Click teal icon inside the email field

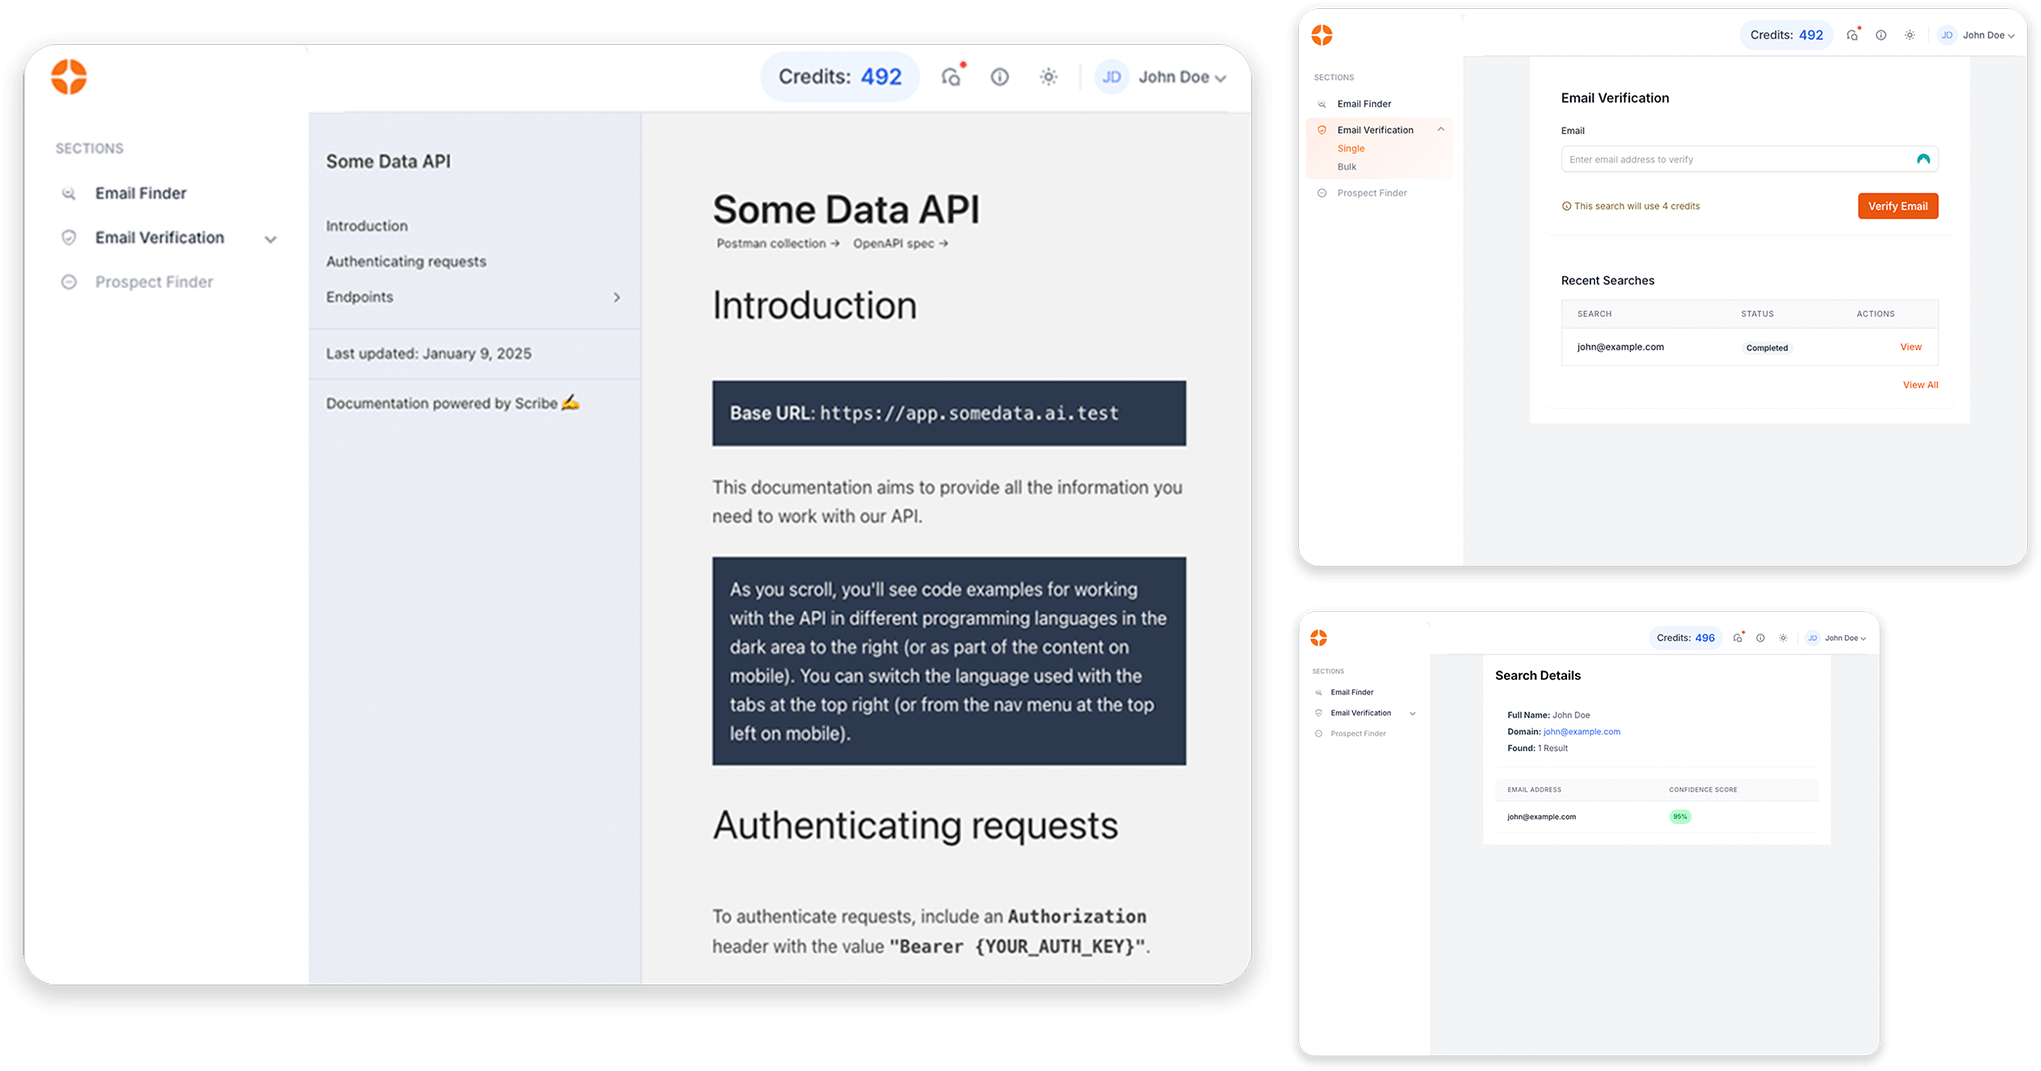pyautogui.click(x=1922, y=159)
